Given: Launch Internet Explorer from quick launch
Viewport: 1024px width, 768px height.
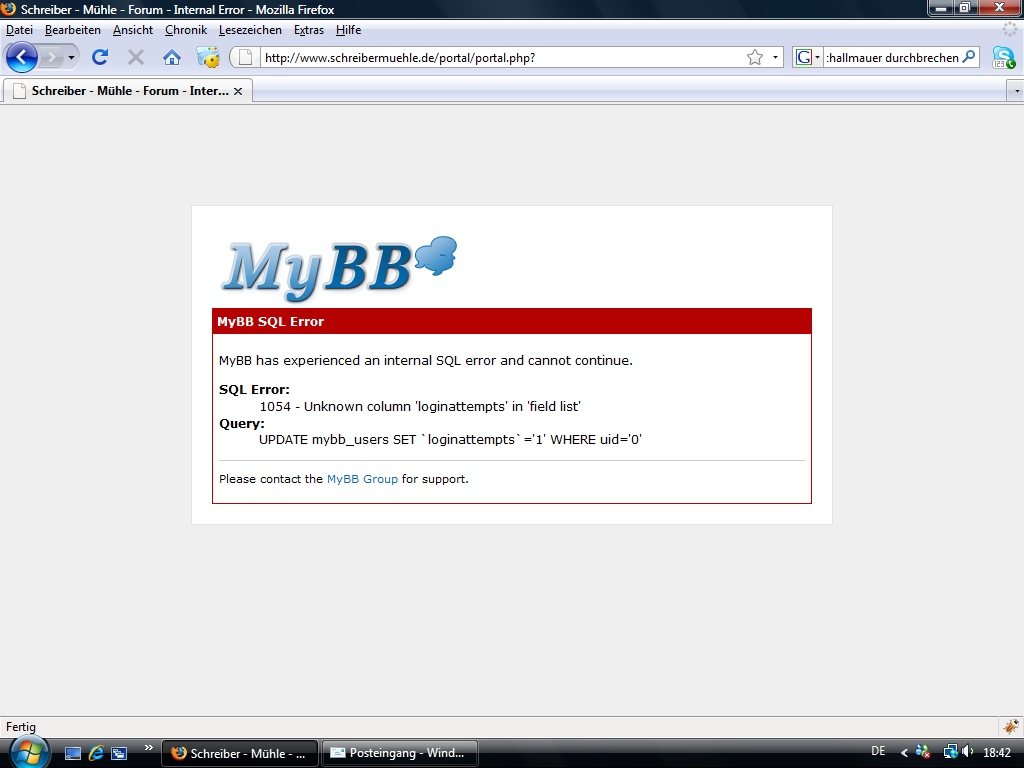Looking at the screenshot, I should [x=96, y=754].
